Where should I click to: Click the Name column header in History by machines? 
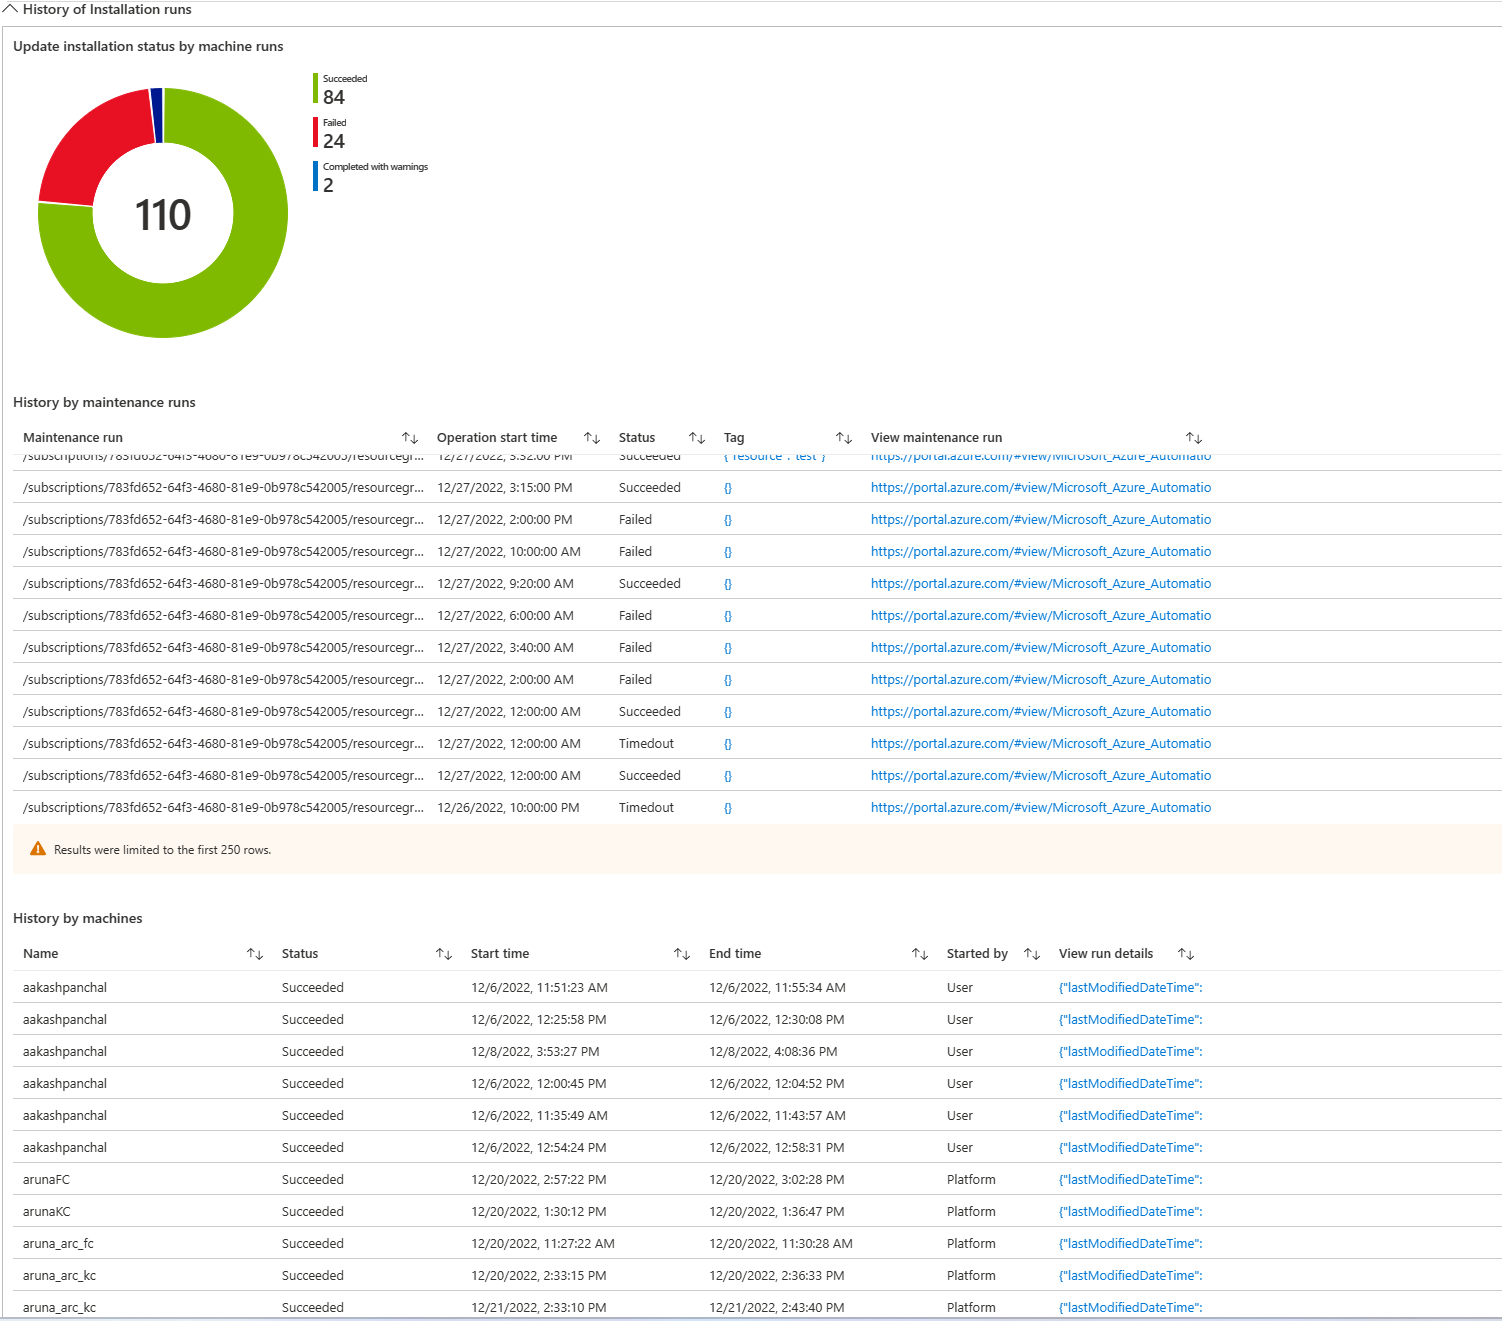pos(40,953)
